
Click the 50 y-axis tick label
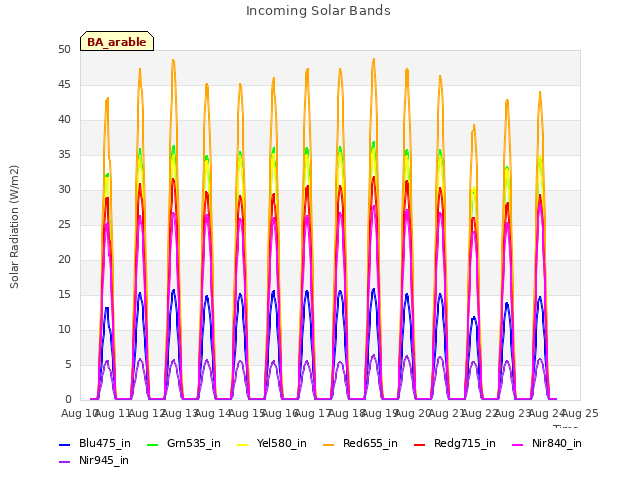(x=64, y=50)
